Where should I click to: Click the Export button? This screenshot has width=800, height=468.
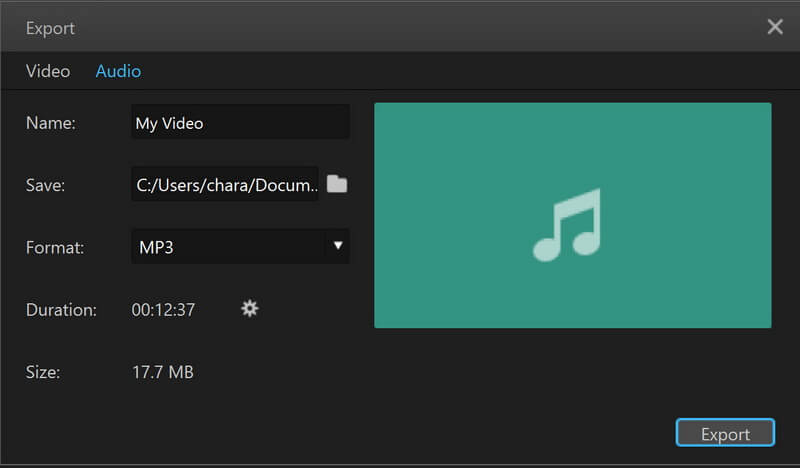[x=725, y=433]
